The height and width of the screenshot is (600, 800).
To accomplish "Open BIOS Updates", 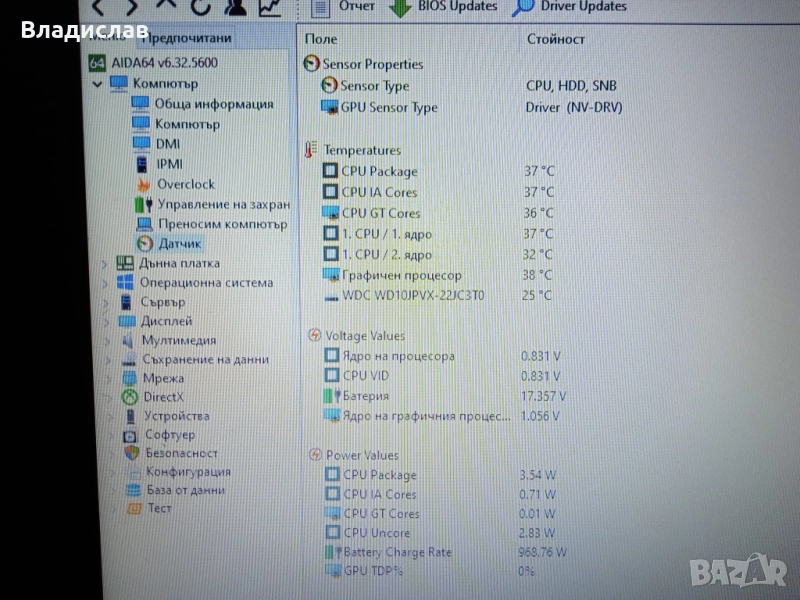I will (445, 7).
